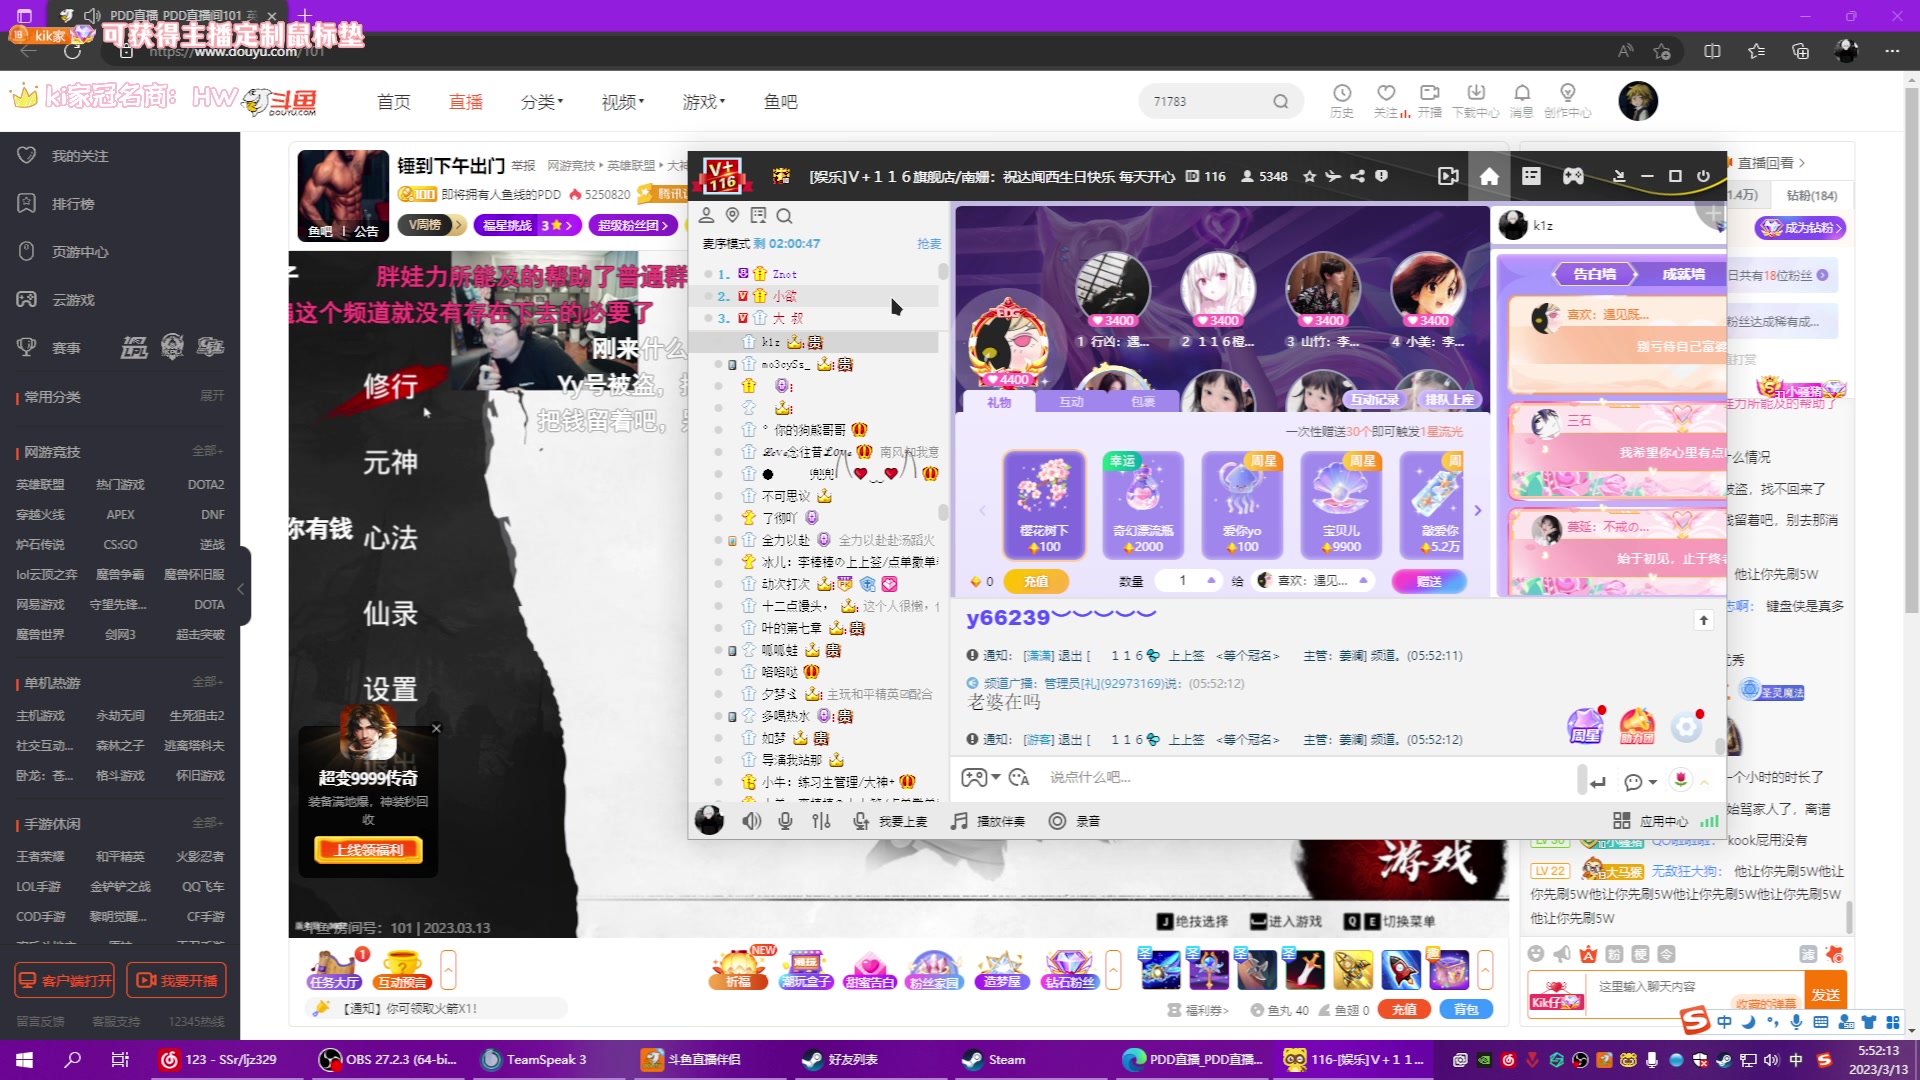Click the orange 充值 recharge button in YY

(x=1036, y=581)
